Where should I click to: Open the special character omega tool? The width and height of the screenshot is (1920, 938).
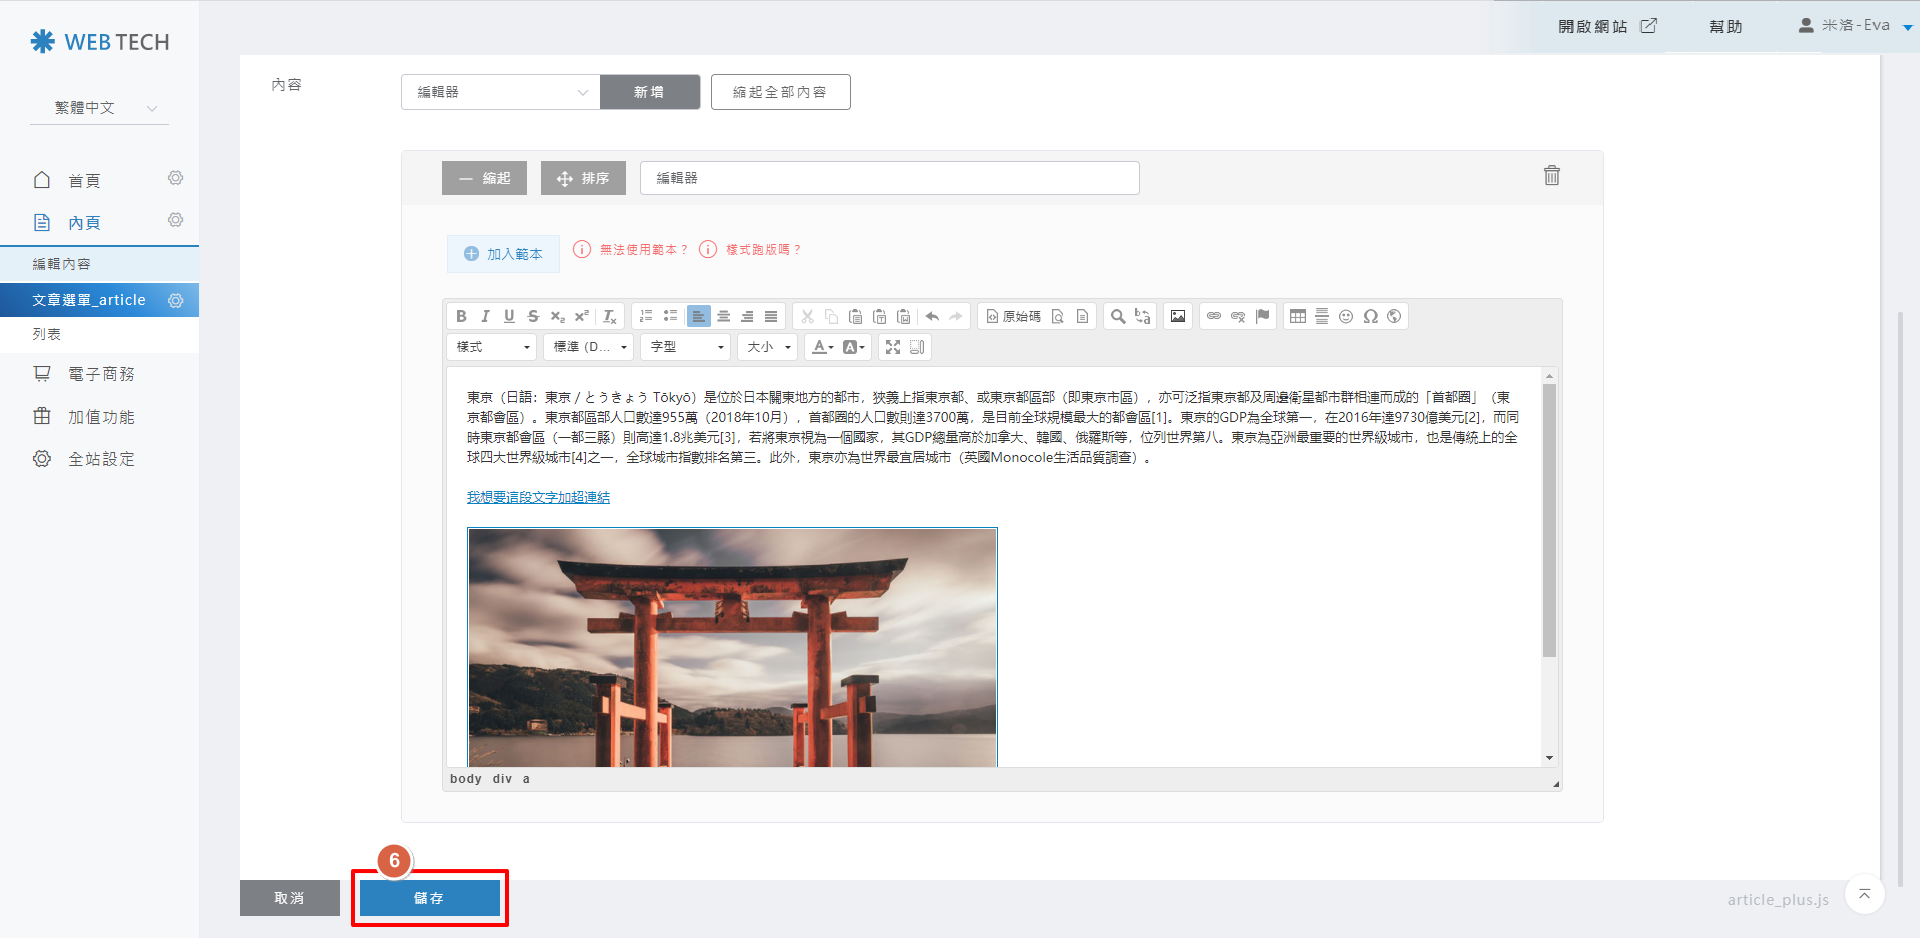1370,316
